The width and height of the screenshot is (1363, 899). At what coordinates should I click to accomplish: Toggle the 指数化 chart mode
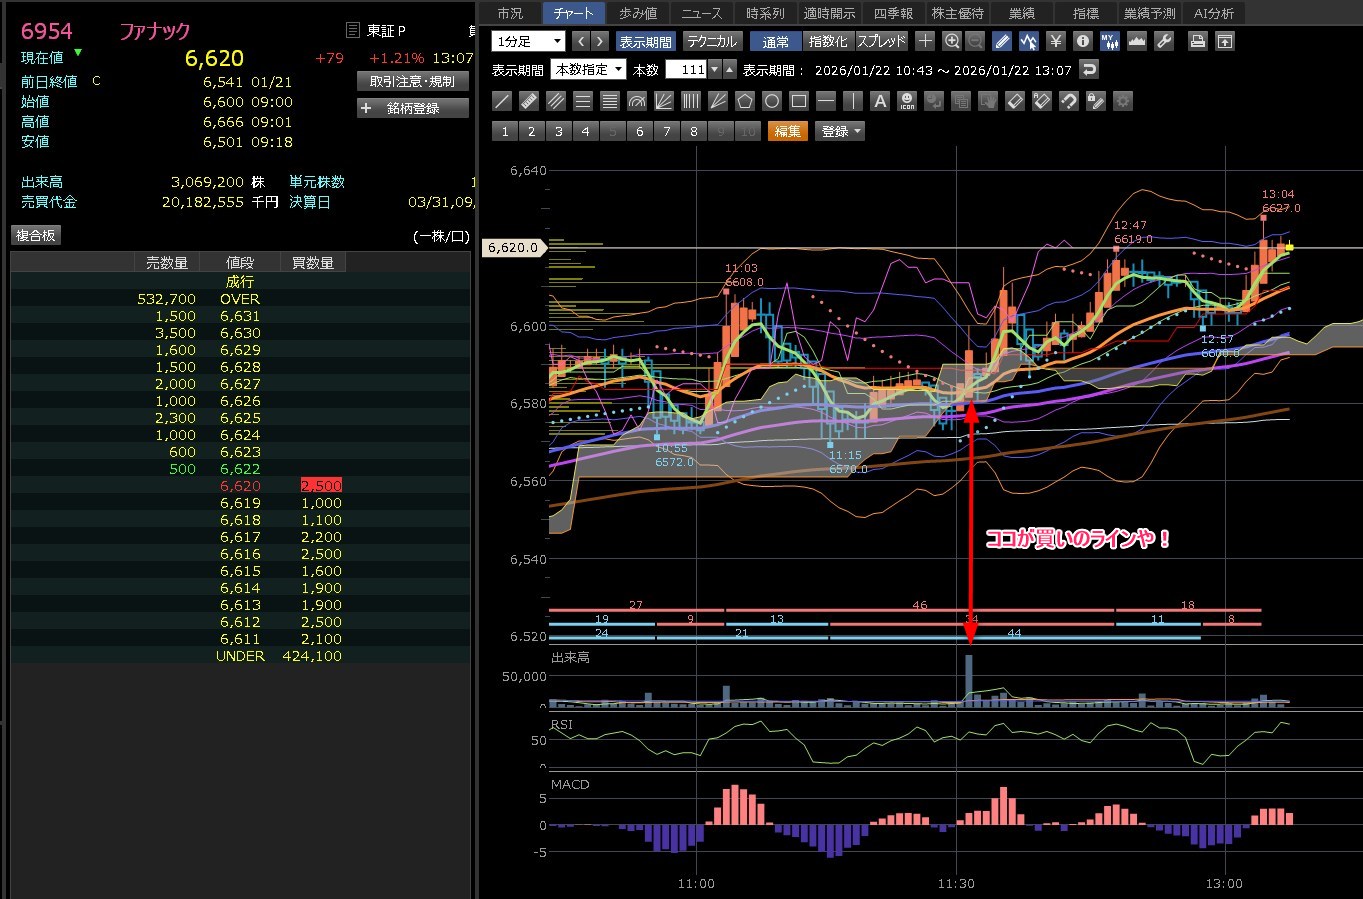pyautogui.click(x=828, y=41)
